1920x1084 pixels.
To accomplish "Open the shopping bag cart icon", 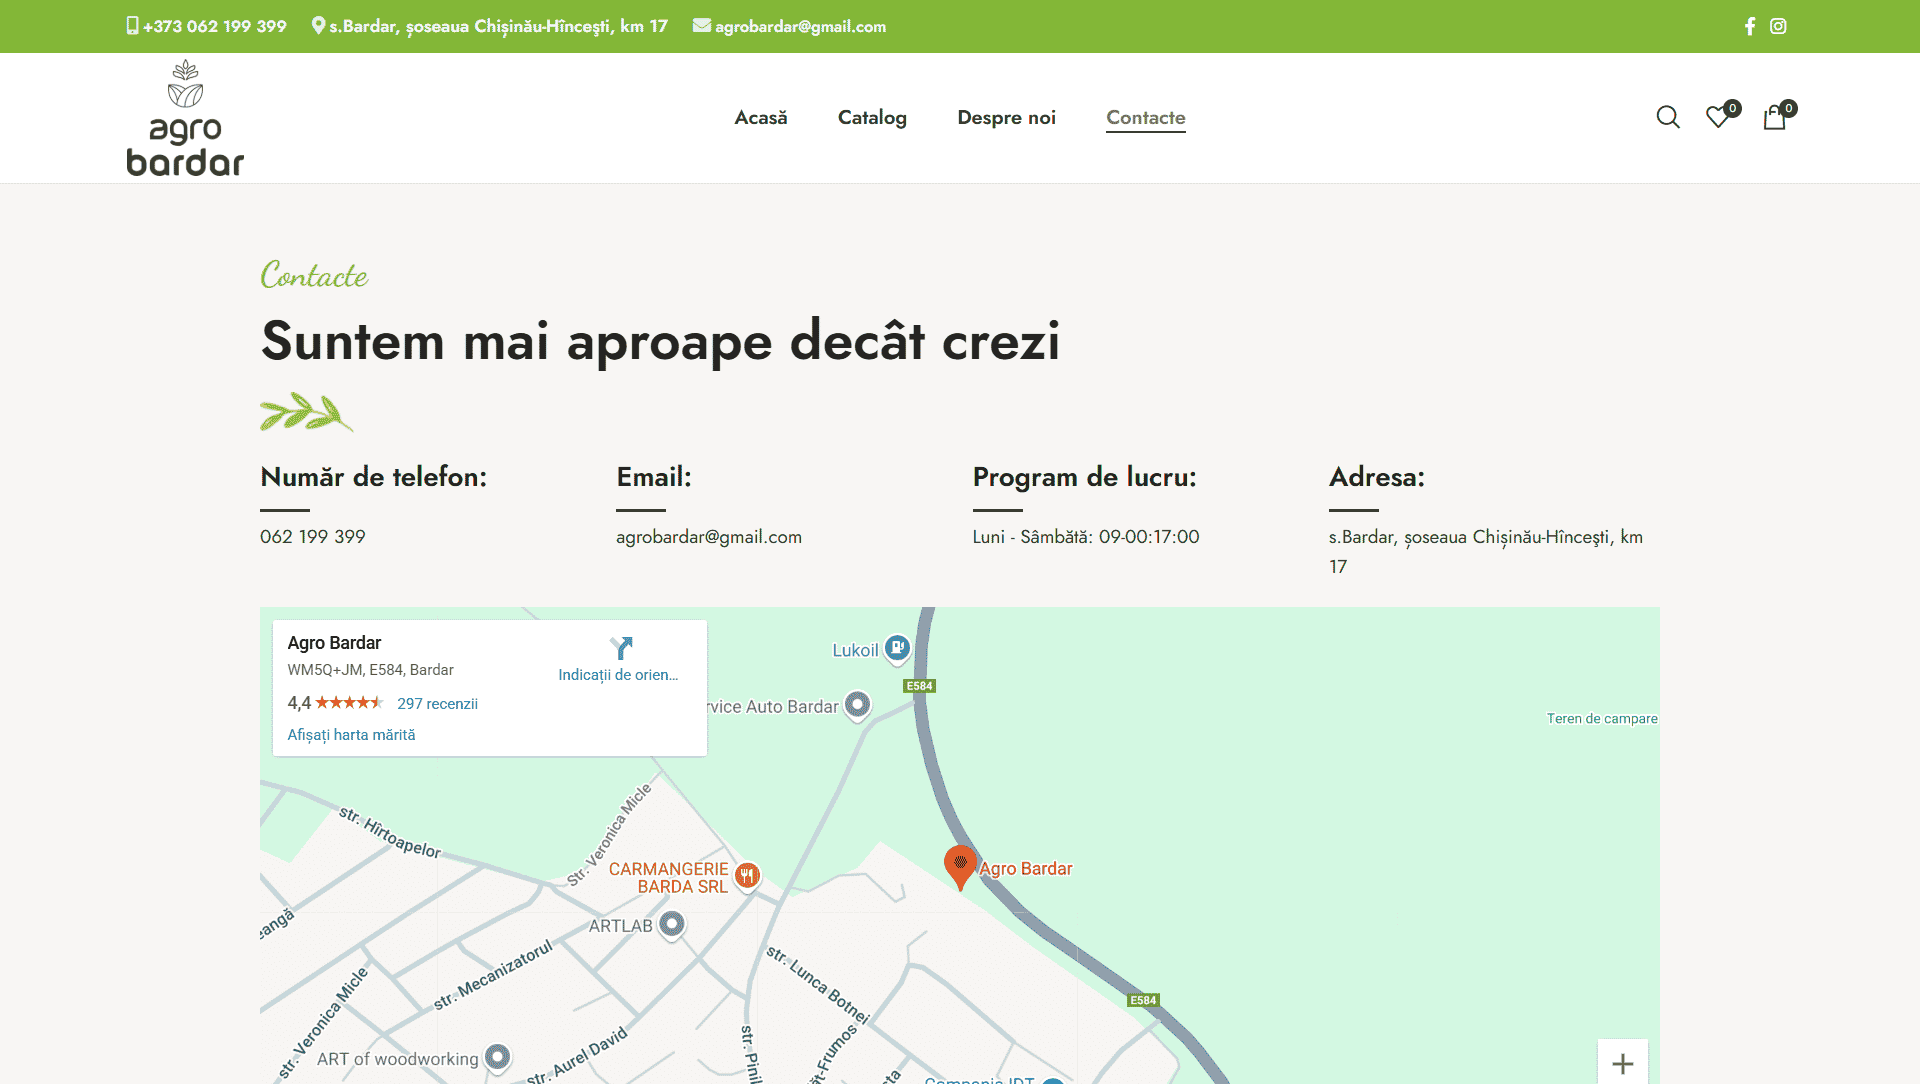I will [1775, 117].
